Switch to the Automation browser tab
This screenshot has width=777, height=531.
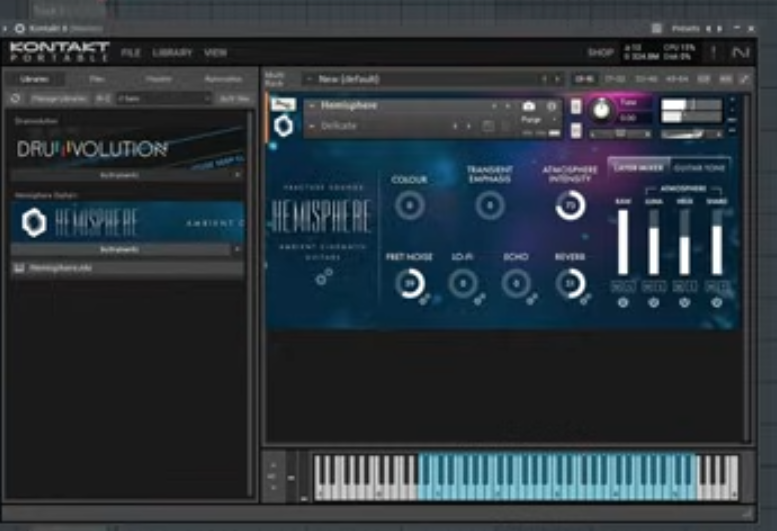coord(223,79)
